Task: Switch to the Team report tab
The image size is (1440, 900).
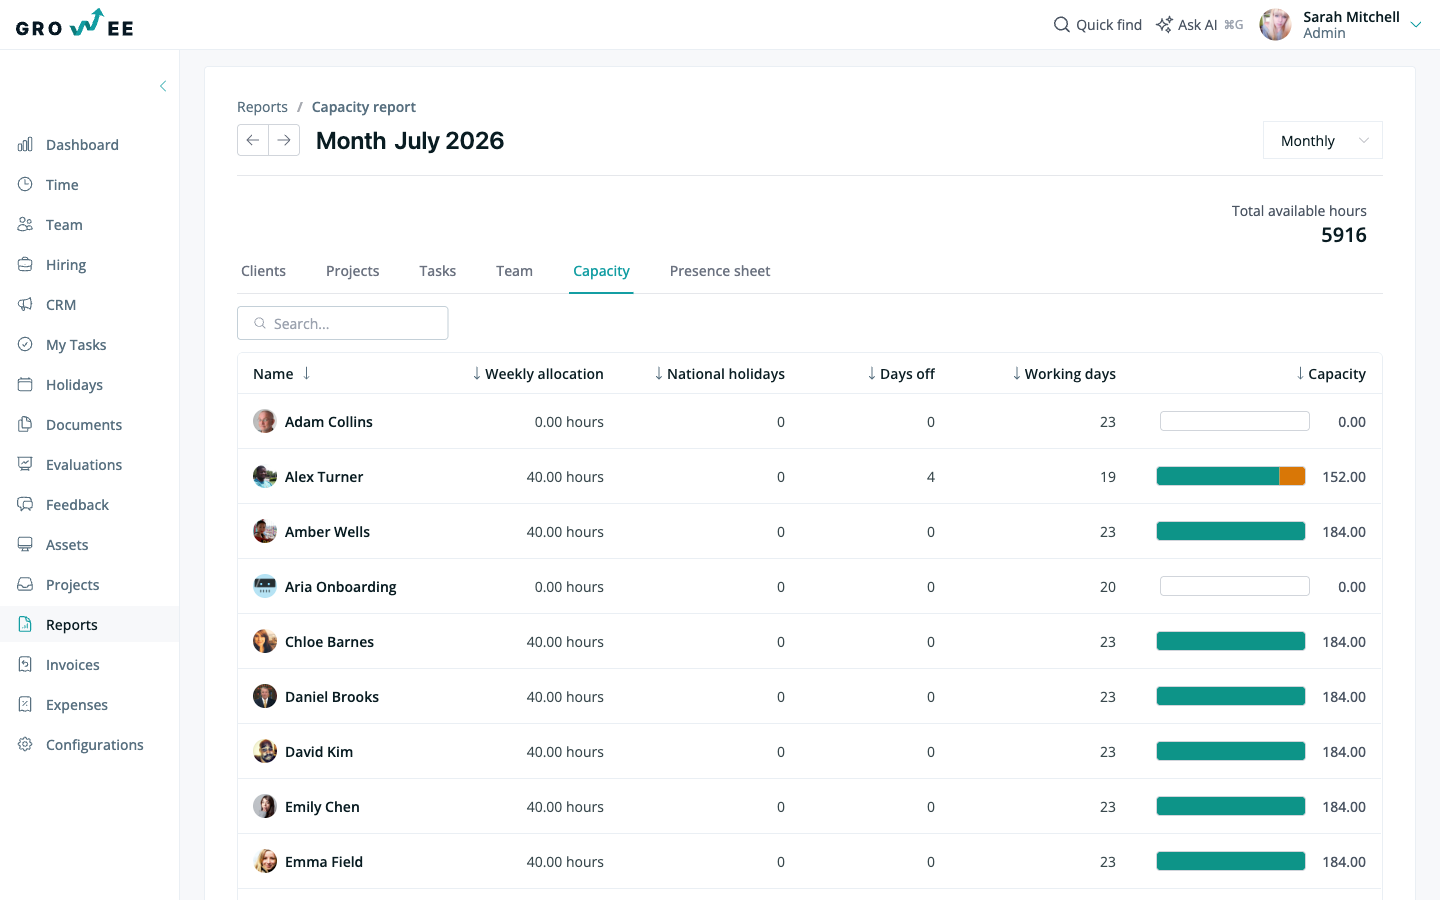Action: point(514,271)
